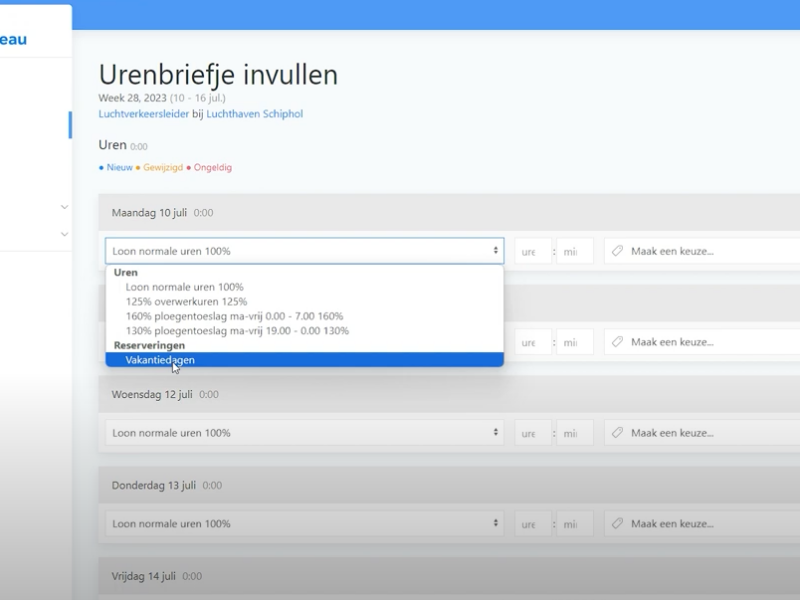Click the minutes field for Donderdag
Image resolution: width=800 pixels, height=600 pixels.
tap(573, 524)
